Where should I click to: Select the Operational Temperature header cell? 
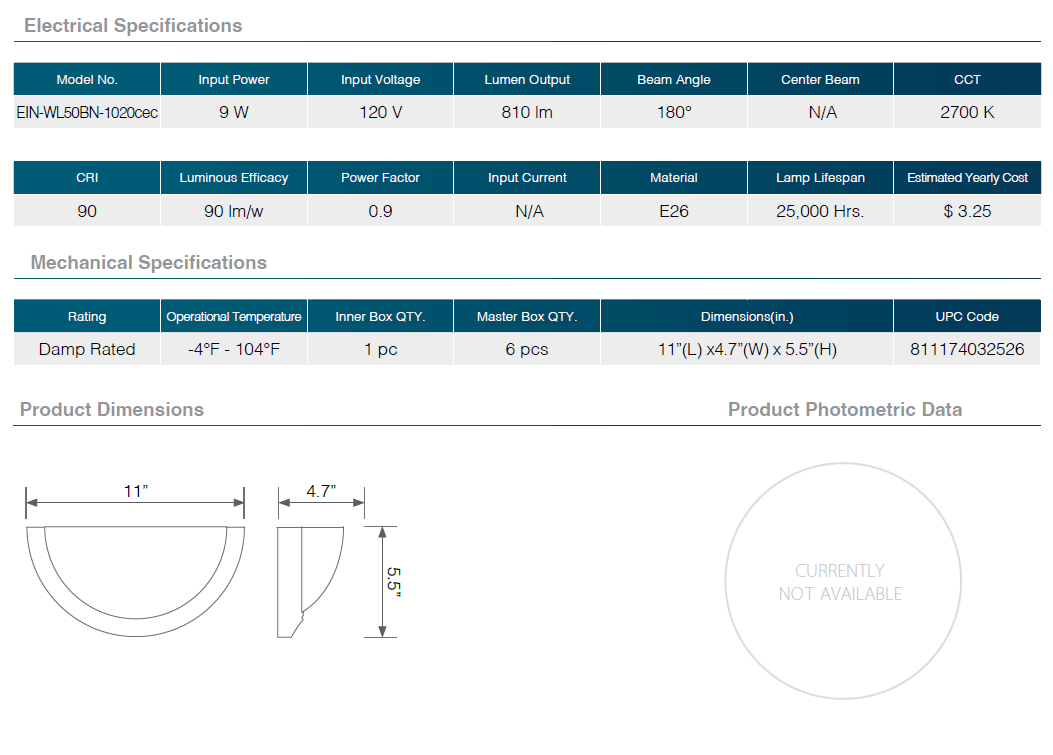(x=234, y=317)
